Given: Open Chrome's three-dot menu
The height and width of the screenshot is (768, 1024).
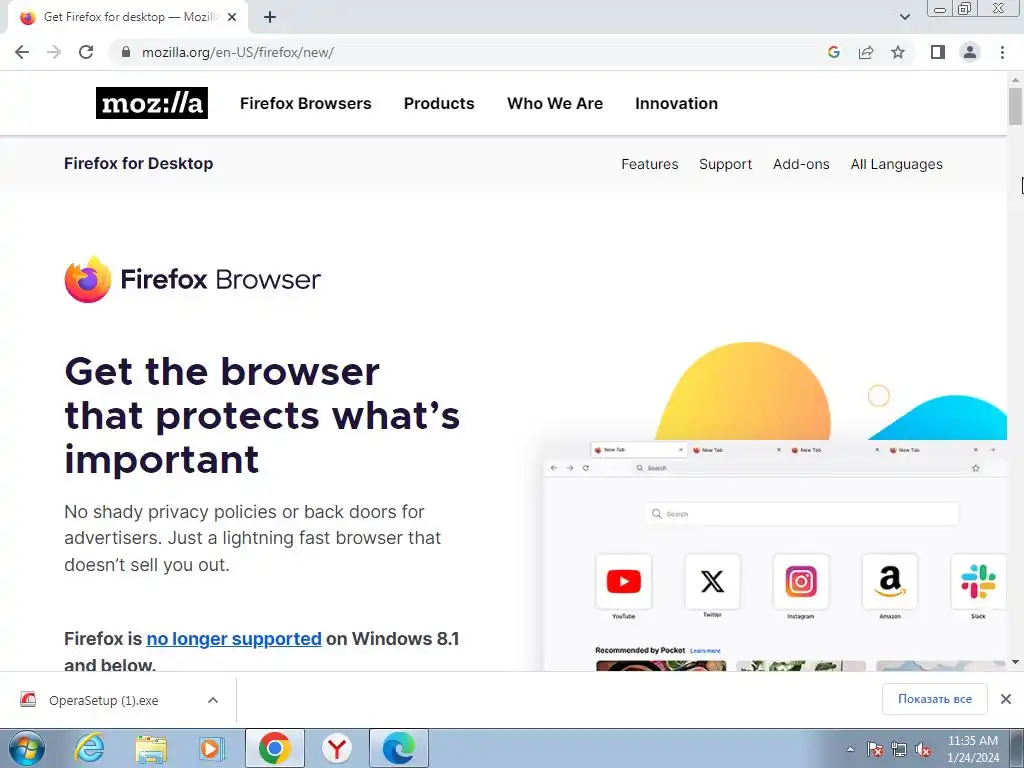Looking at the screenshot, I should [1002, 52].
